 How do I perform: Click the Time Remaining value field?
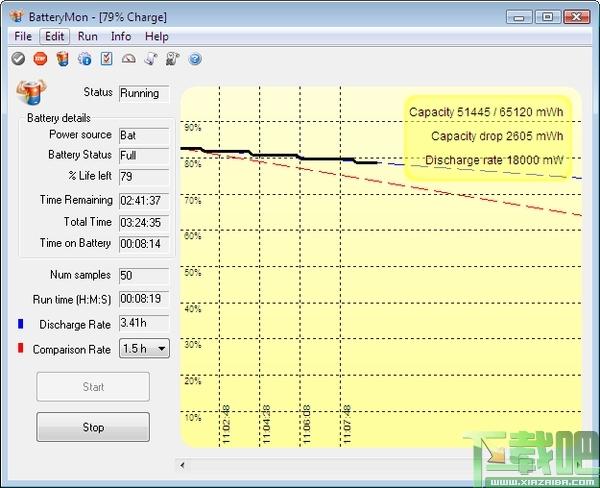point(144,201)
